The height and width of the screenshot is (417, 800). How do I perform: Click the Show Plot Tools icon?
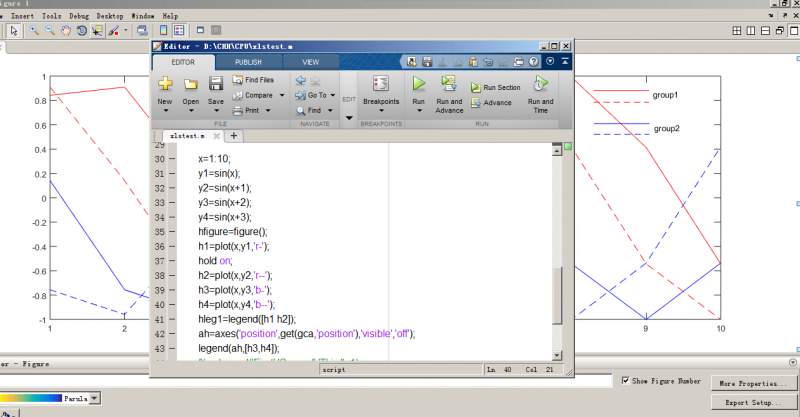coord(216,30)
